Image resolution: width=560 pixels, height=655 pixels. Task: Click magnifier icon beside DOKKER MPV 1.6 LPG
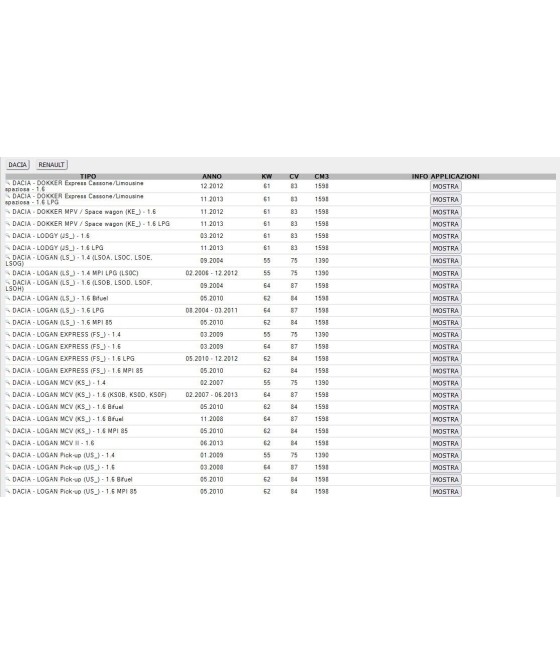coord(8,223)
